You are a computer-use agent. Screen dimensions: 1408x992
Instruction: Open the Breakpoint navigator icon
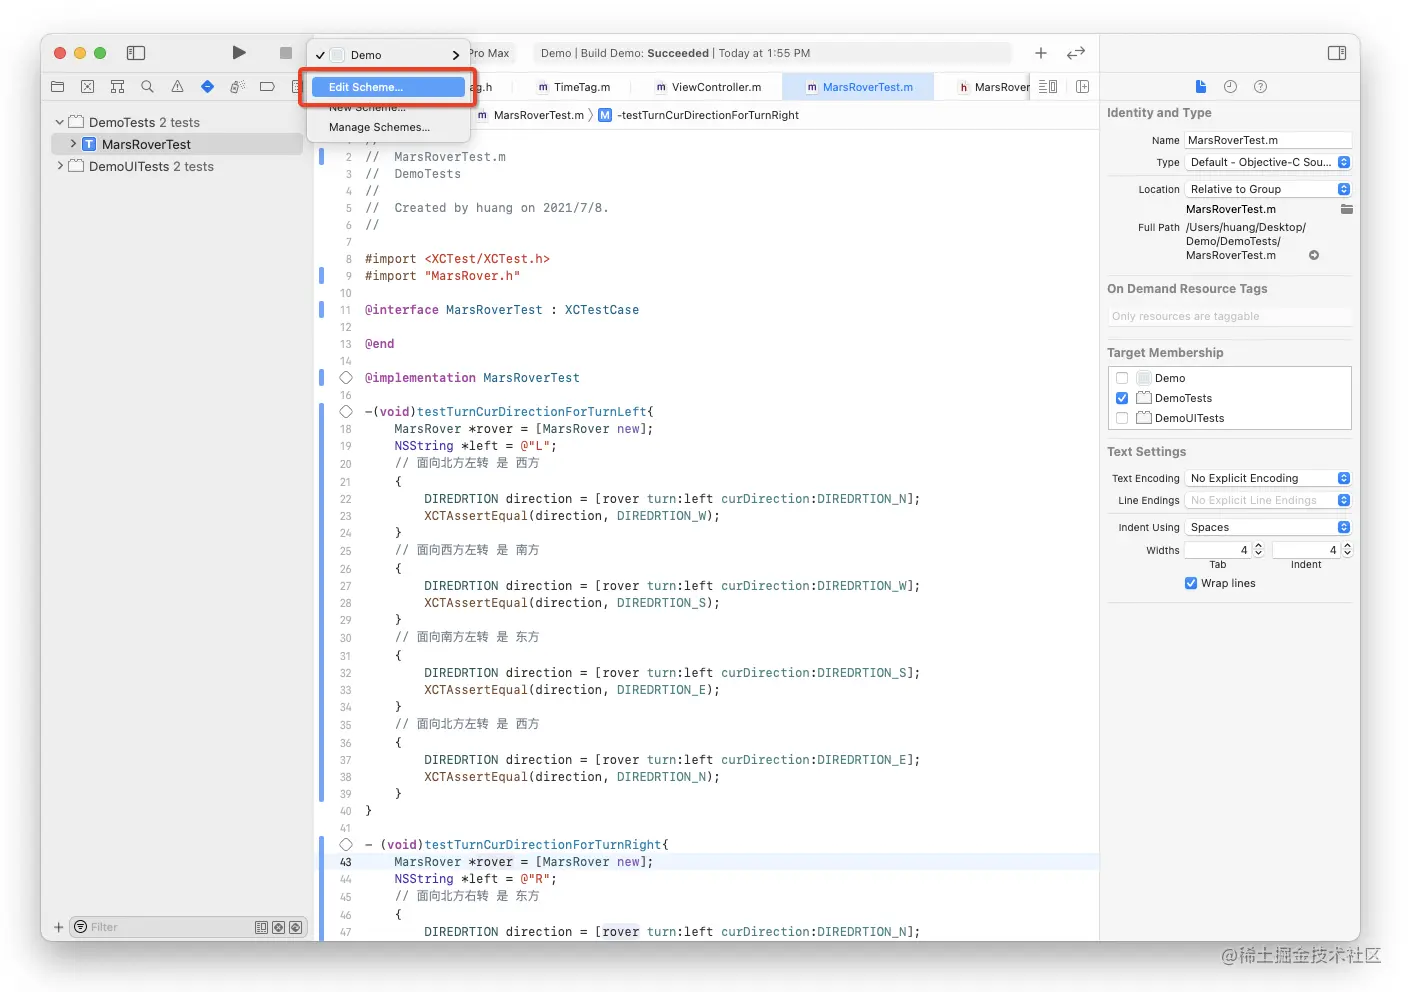pos(267,87)
